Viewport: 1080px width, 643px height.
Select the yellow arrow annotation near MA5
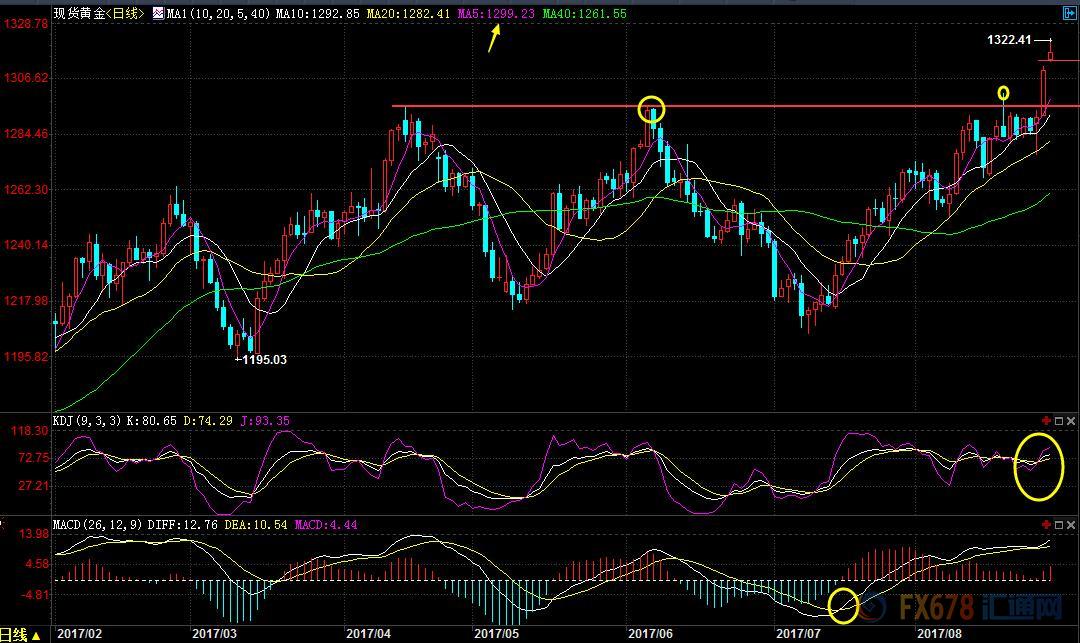click(494, 39)
